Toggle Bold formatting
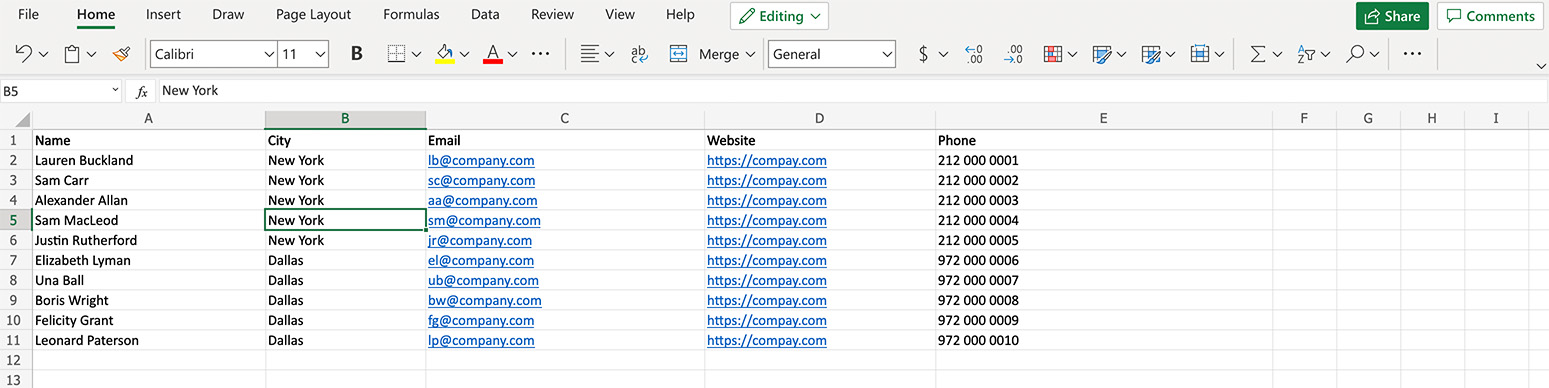Screen dimensions: 1549x388 pyautogui.click(x=357, y=54)
